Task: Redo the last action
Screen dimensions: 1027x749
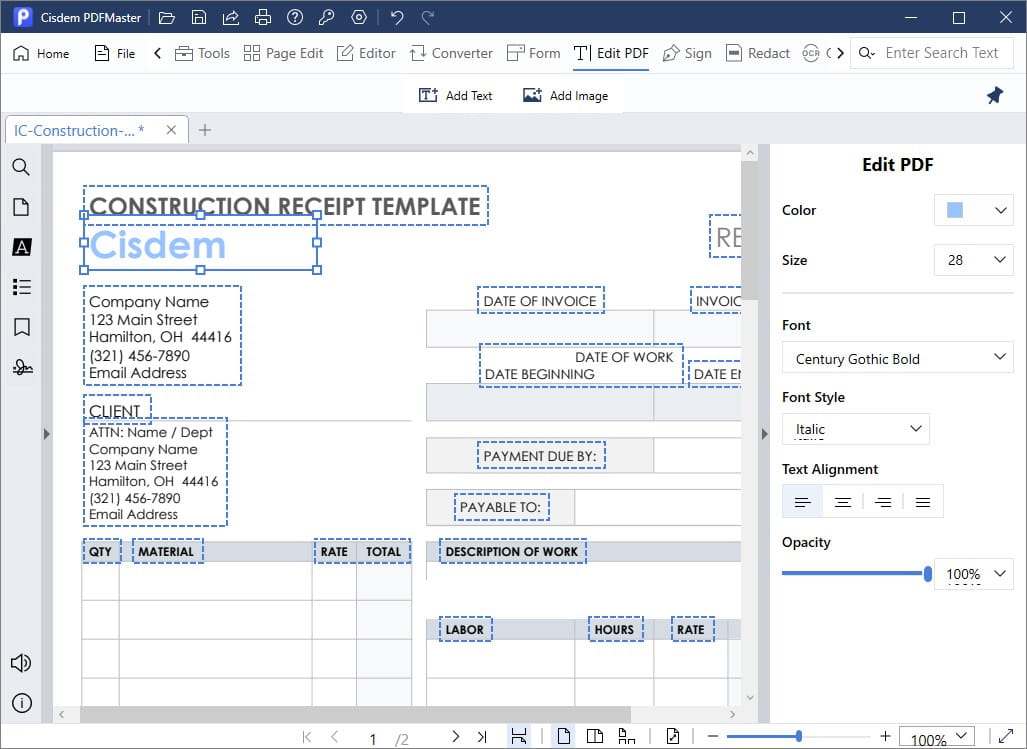Action: [x=428, y=18]
